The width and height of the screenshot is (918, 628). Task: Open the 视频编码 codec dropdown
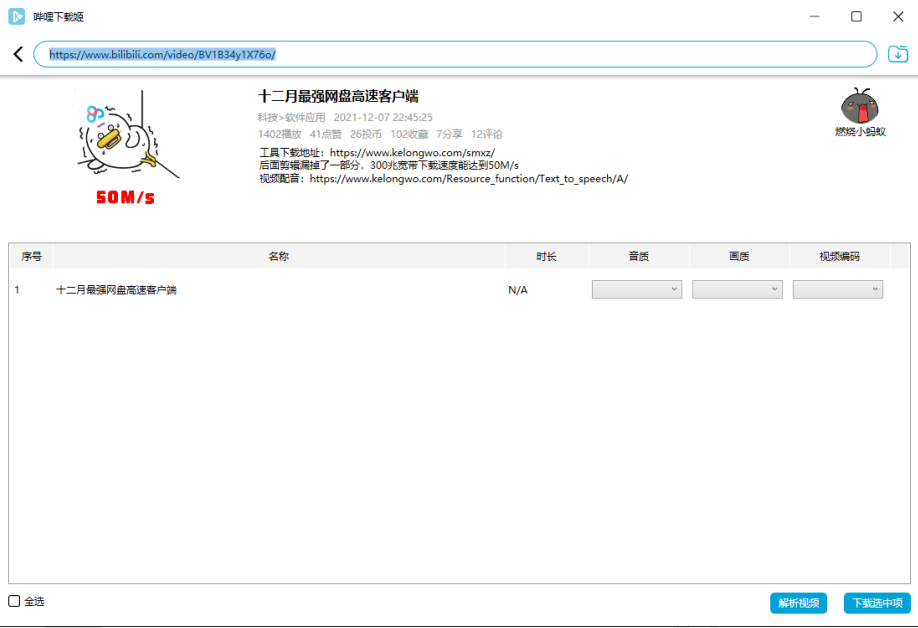point(838,289)
